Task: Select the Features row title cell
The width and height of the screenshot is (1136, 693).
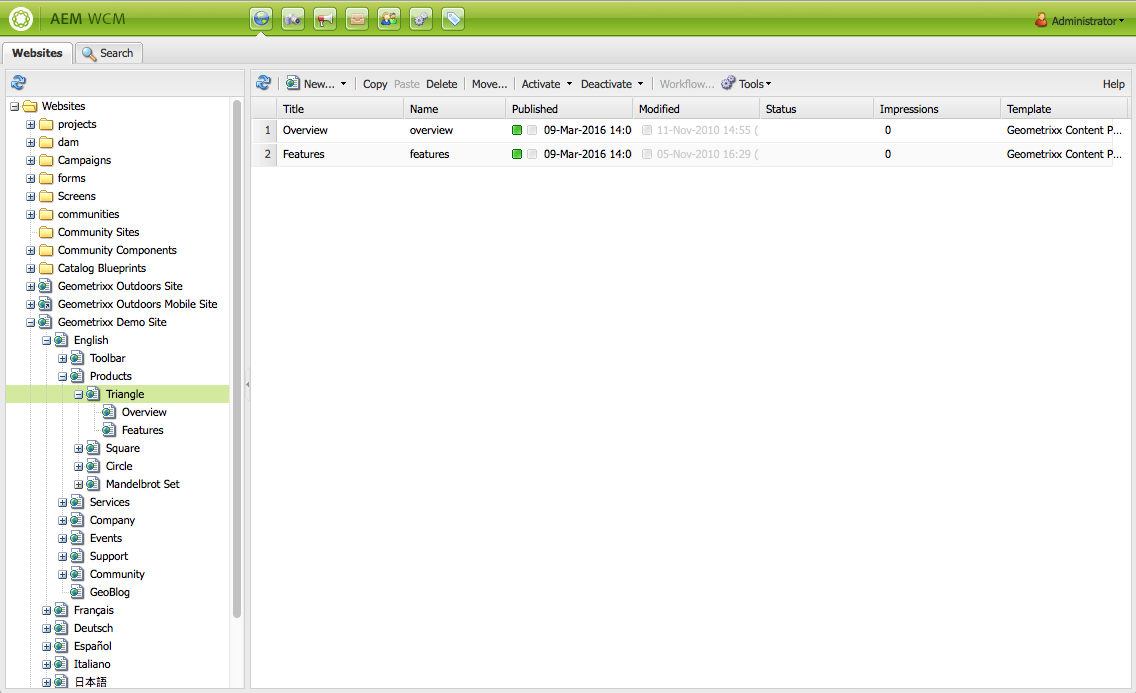Action: 340,154
